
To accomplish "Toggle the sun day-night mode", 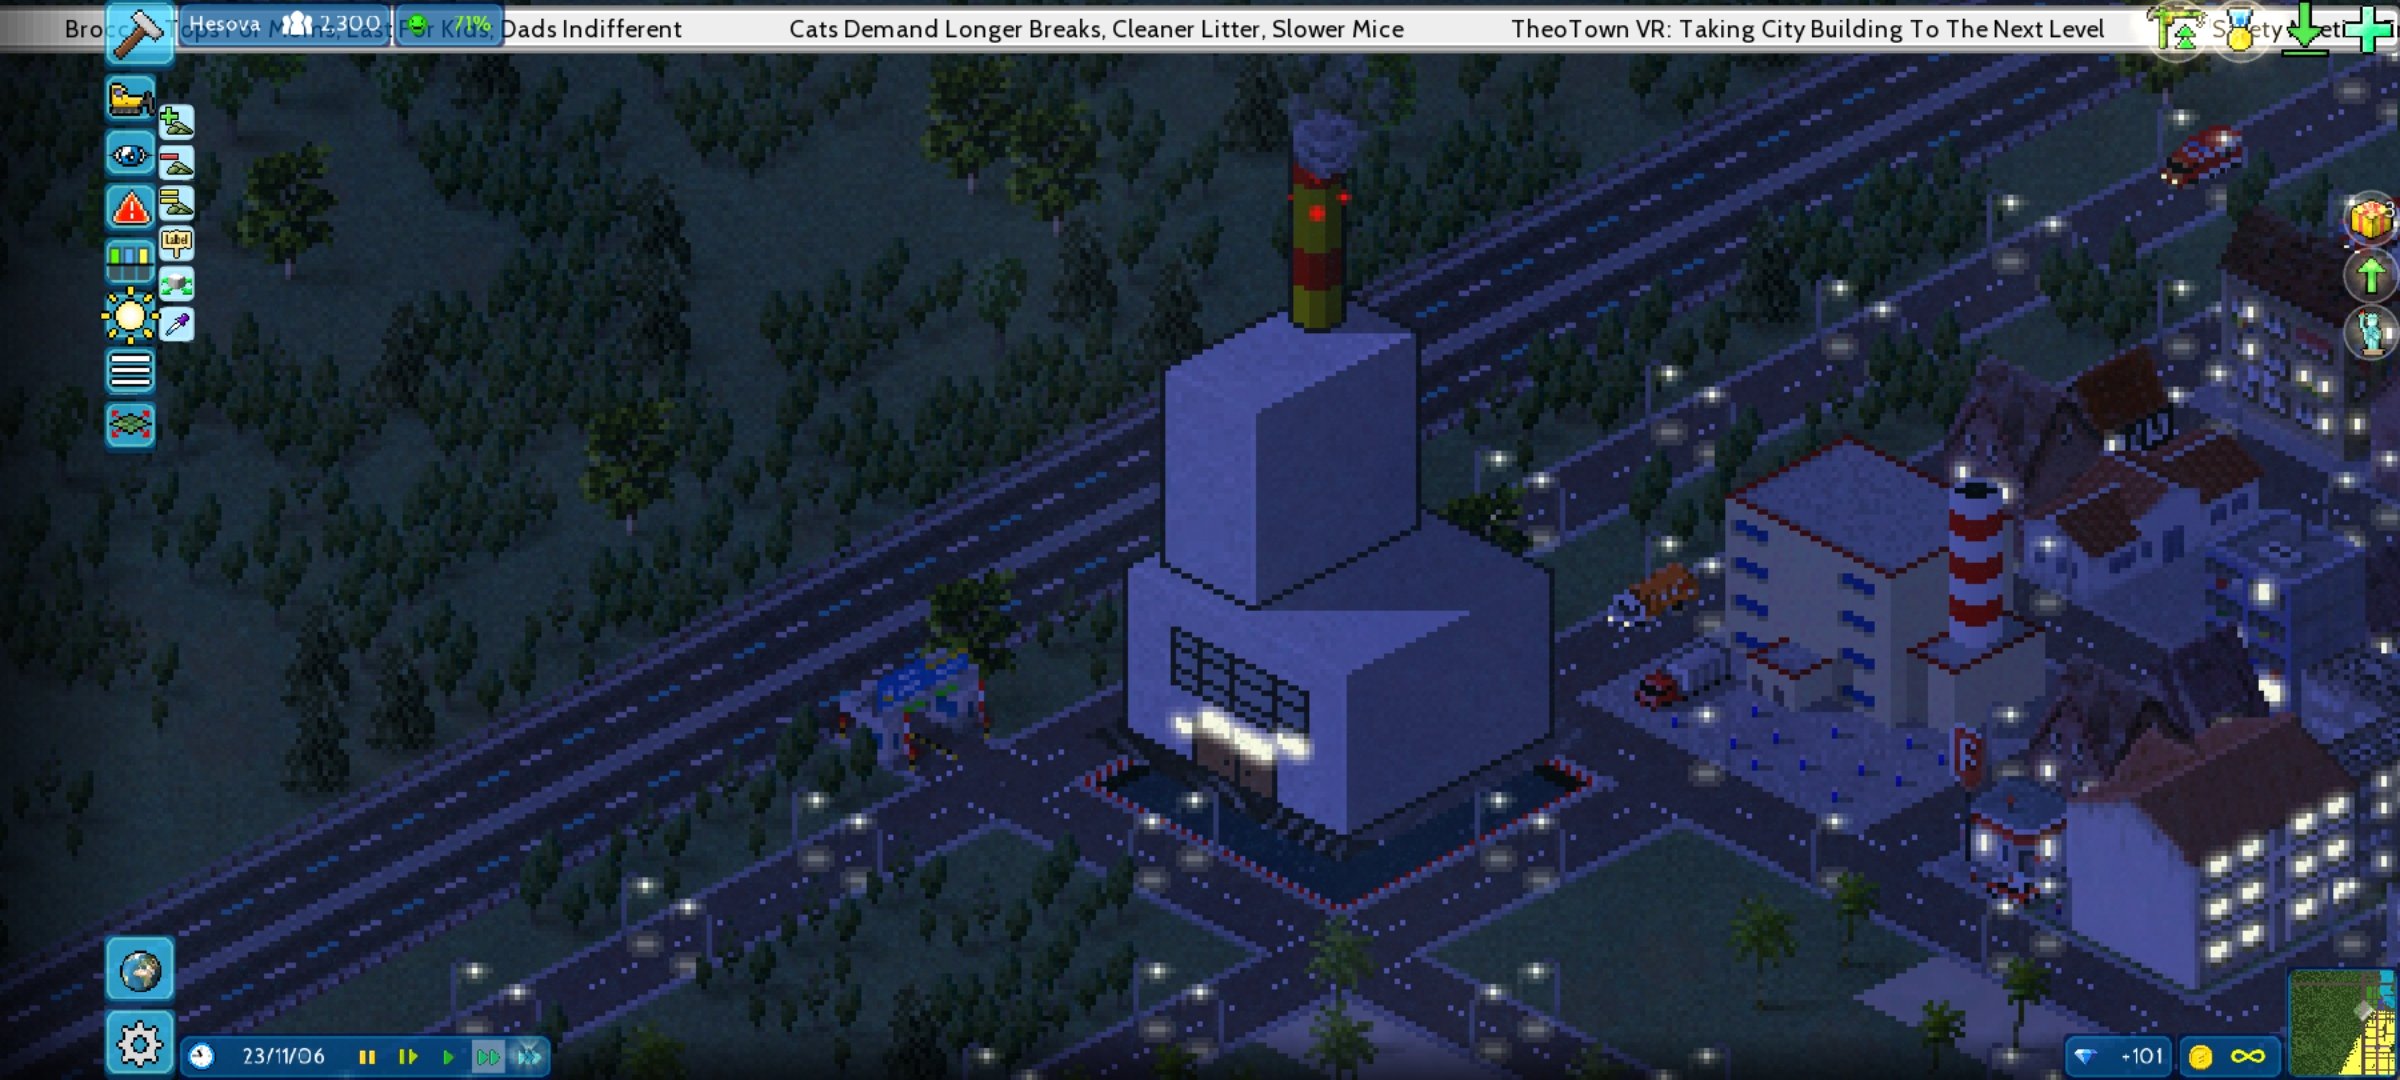I will pyautogui.click(x=130, y=316).
